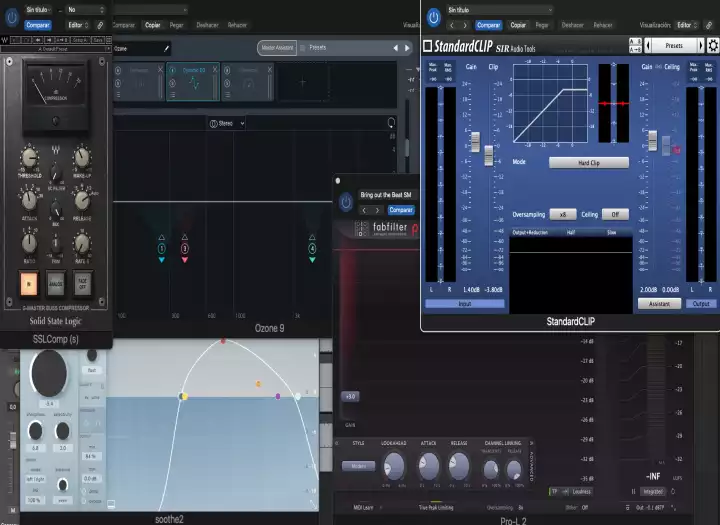Toggle the StandardCLIP Ceiling Off button
This screenshot has width=720, height=525.
coord(615,215)
